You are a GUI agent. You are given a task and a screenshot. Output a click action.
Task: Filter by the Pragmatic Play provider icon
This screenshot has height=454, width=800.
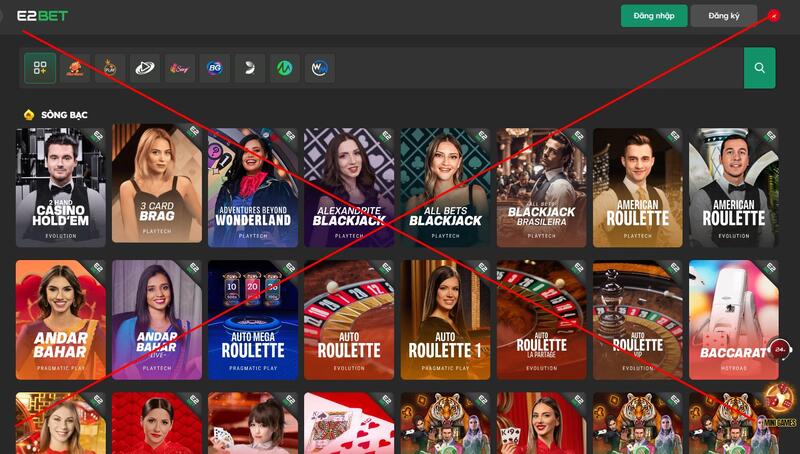(x=110, y=68)
